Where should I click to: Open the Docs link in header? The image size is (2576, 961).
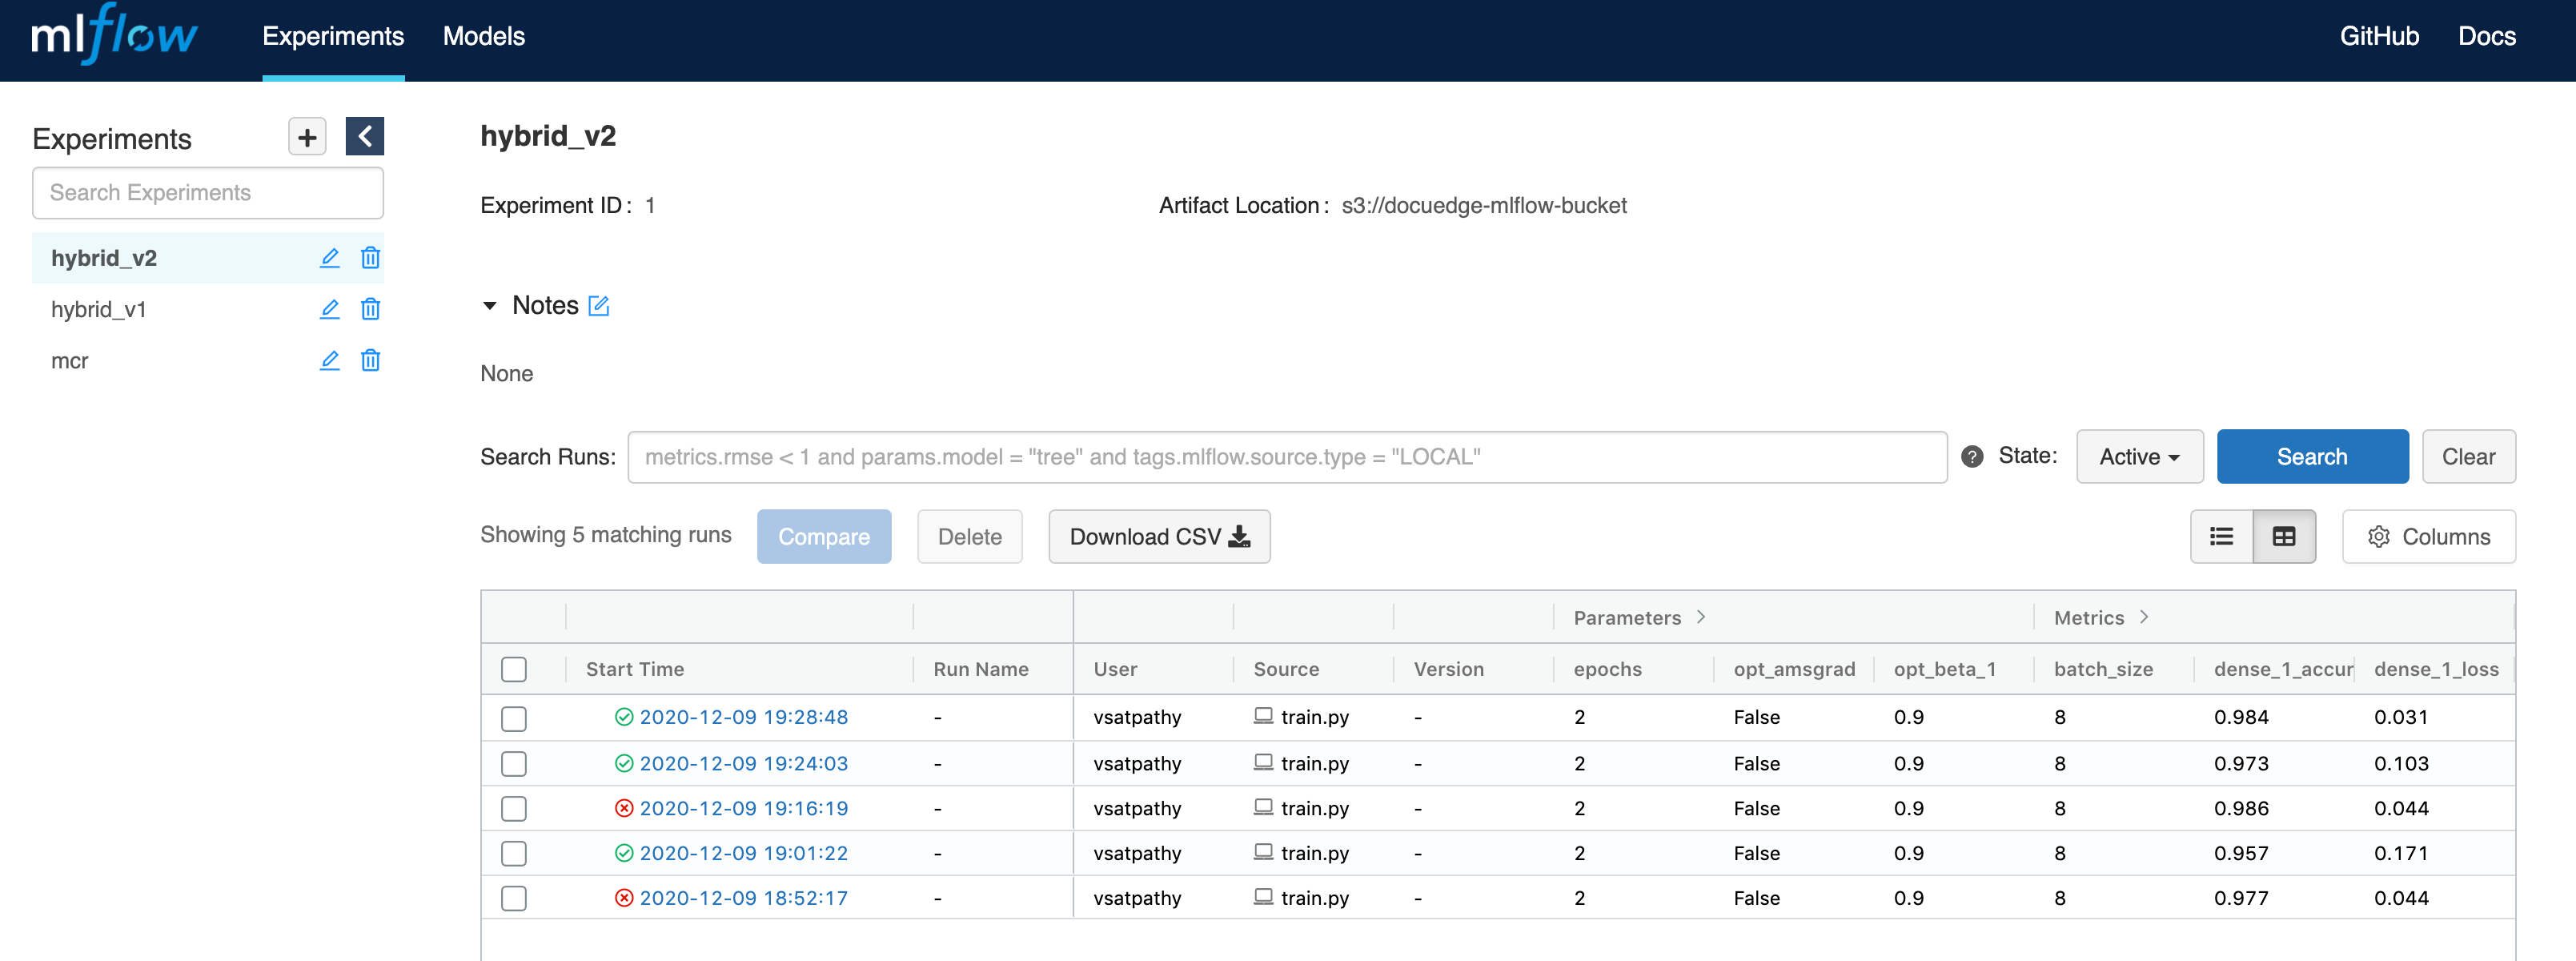tap(2486, 37)
